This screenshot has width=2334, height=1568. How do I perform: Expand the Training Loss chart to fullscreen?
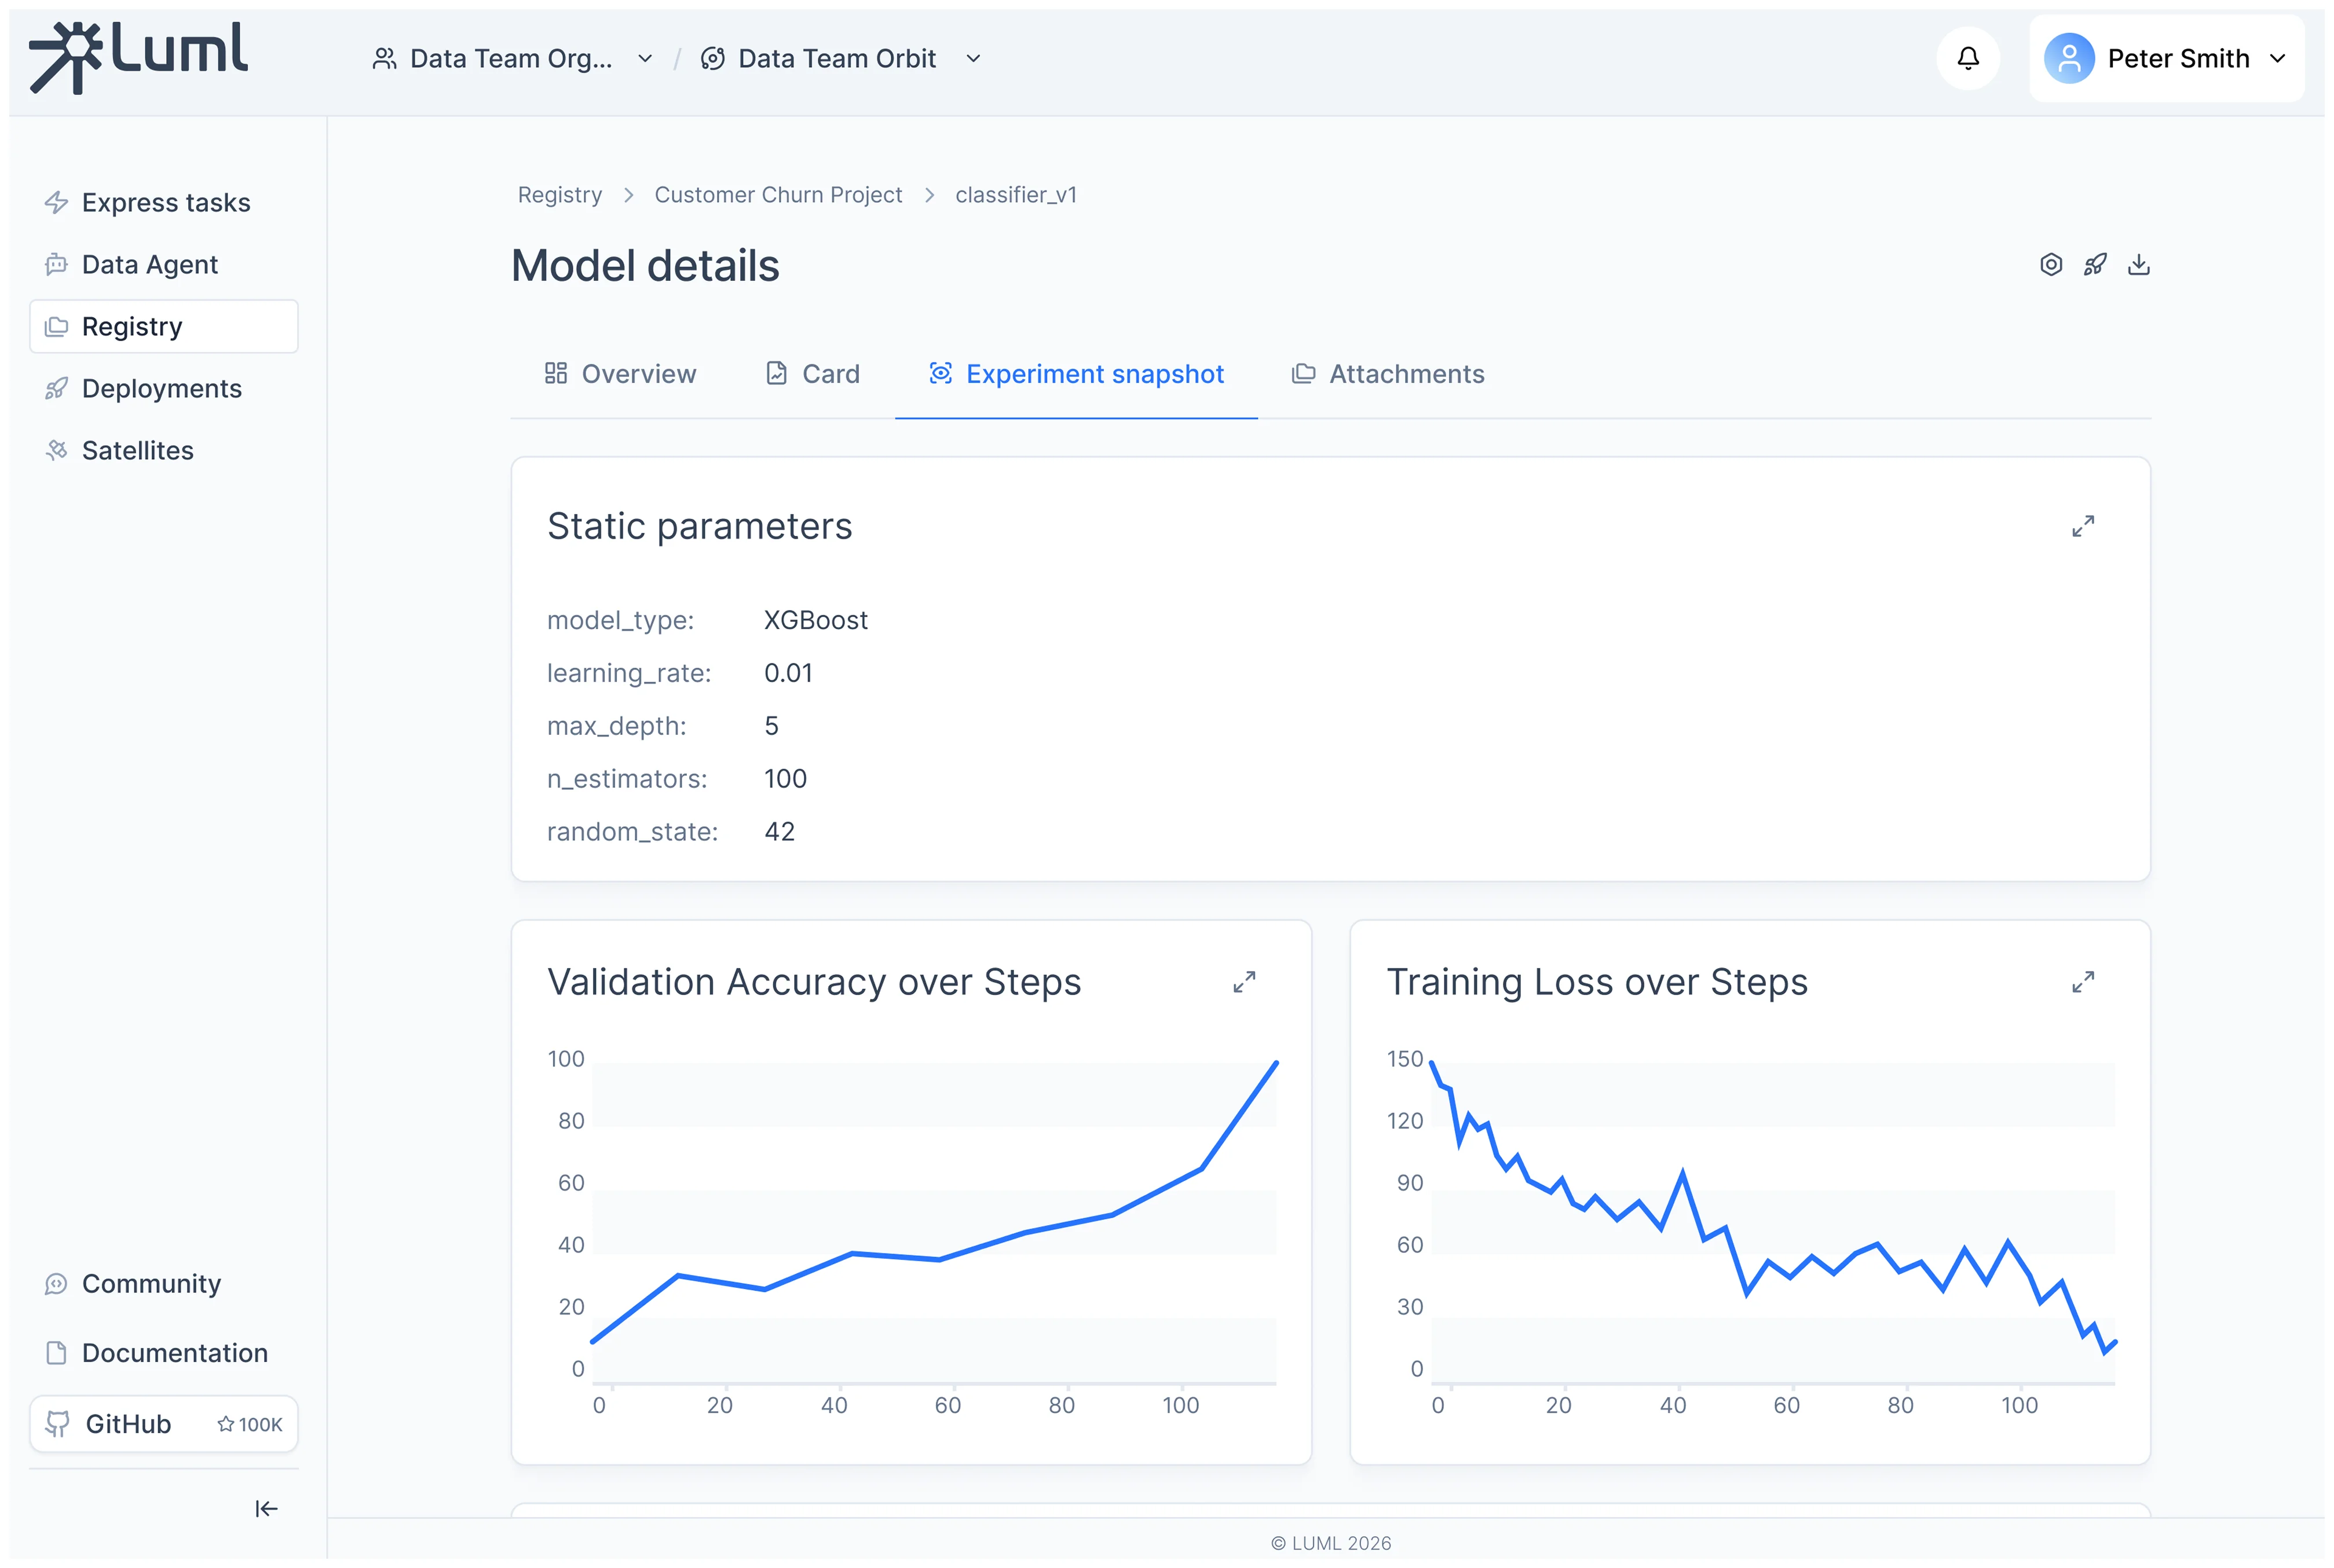(2082, 982)
